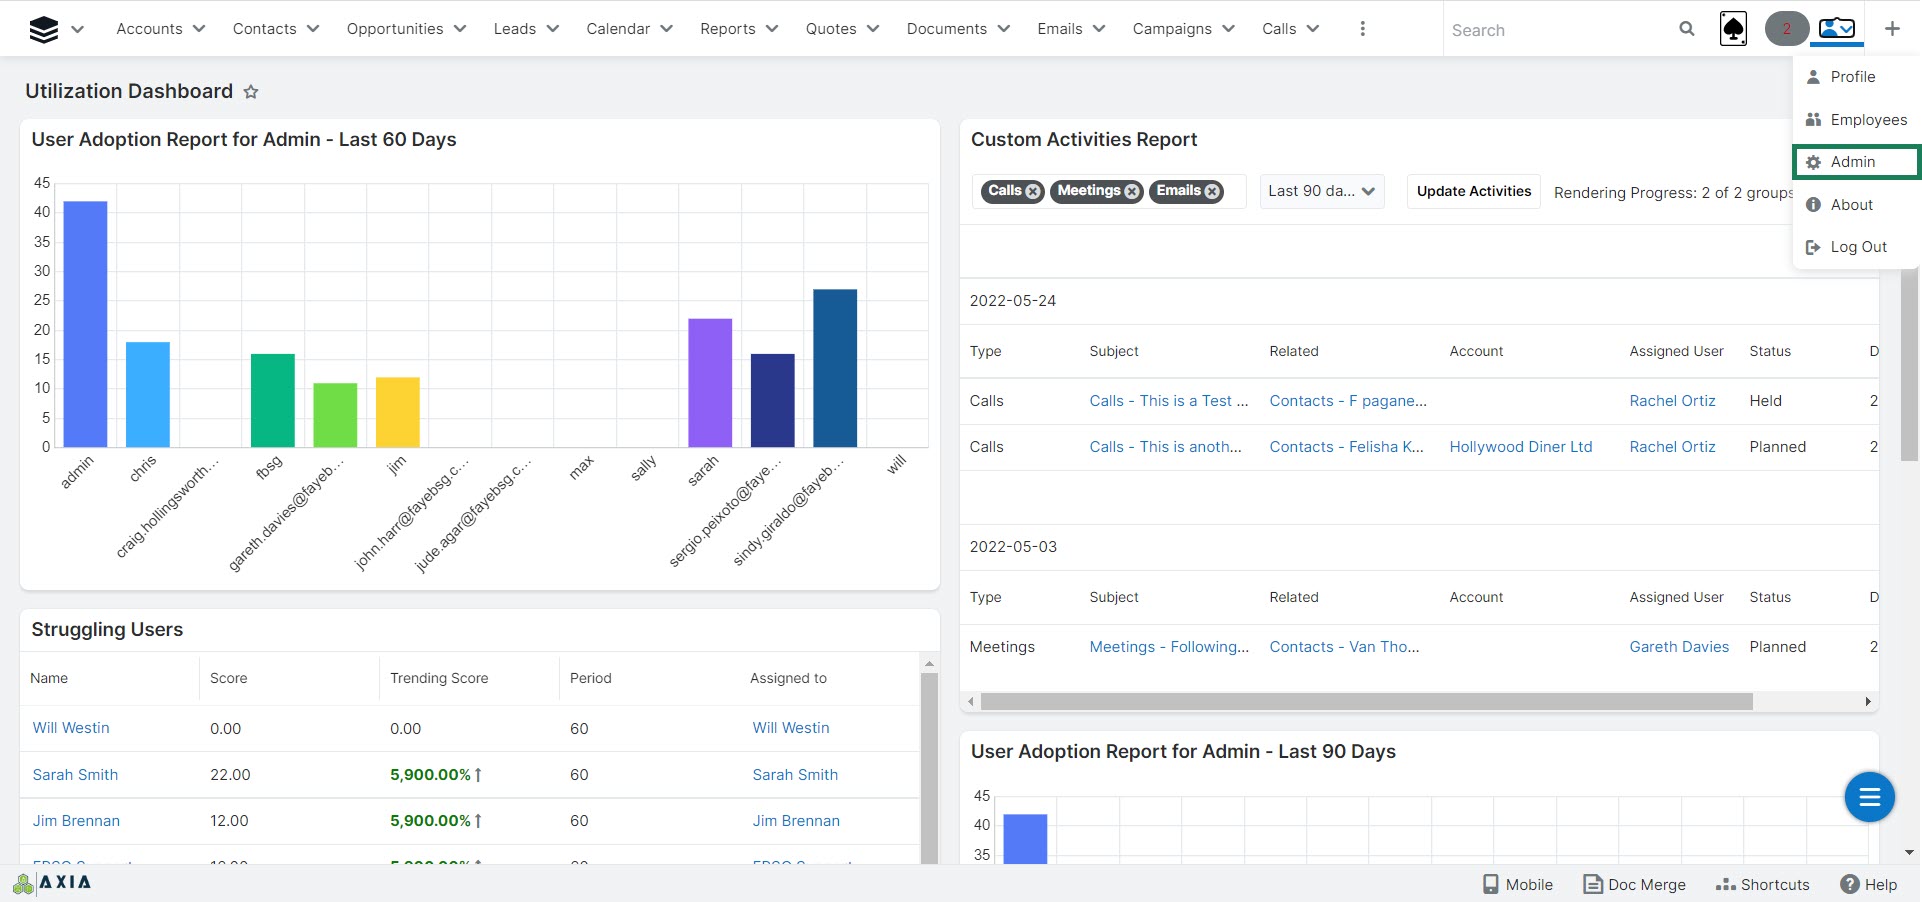
Task: Click the Update Activities button
Action: (1473, 191)
